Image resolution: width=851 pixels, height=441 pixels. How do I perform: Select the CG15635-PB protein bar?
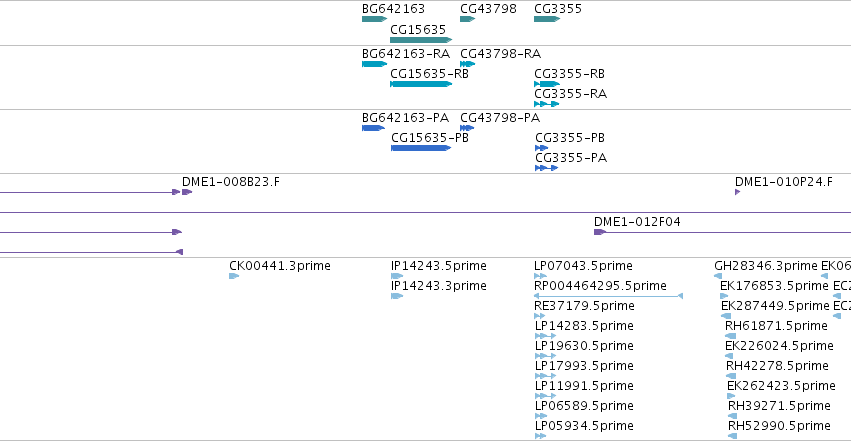(421, 148)
